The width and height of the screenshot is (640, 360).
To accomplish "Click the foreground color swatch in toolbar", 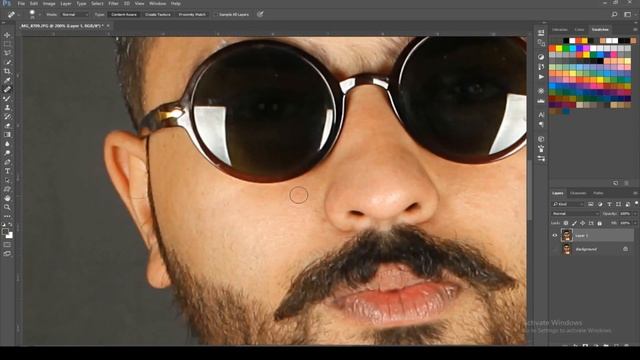I will point(5,232).
